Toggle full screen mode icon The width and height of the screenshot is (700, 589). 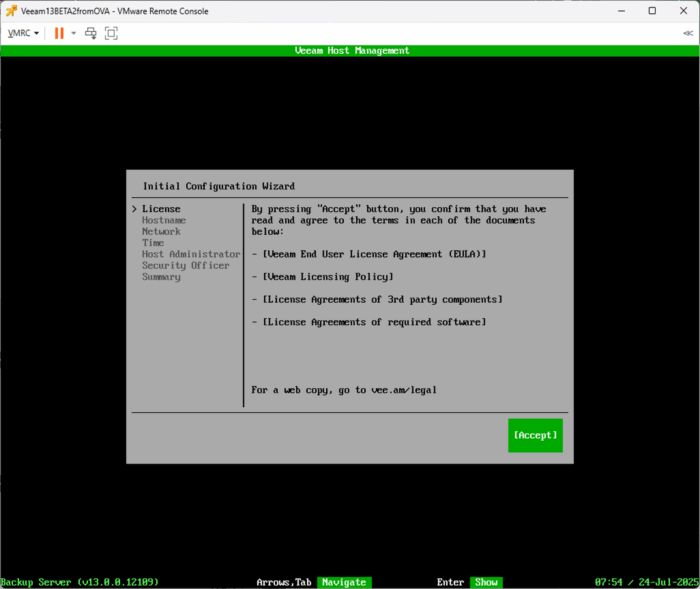pyautogui.click(x=111, y=33)
